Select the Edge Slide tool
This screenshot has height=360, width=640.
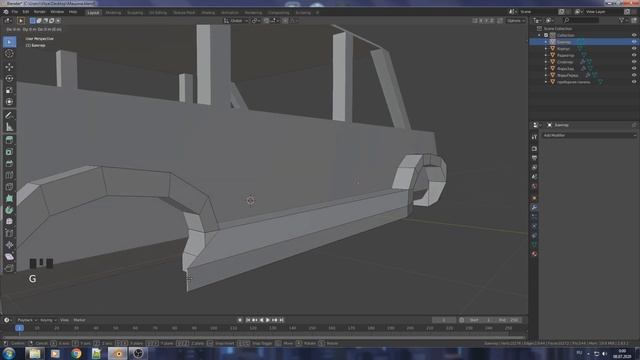[x=9, y=233]
